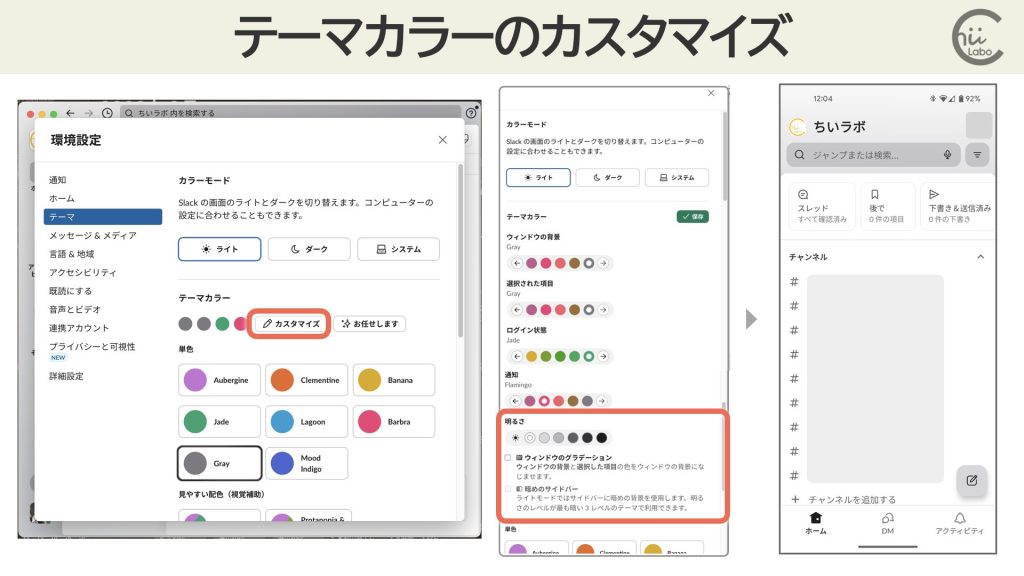Click right arrow in 選択された項目 color row
The width and height of the screenshot is (1024, 576).
pos(603,310)
